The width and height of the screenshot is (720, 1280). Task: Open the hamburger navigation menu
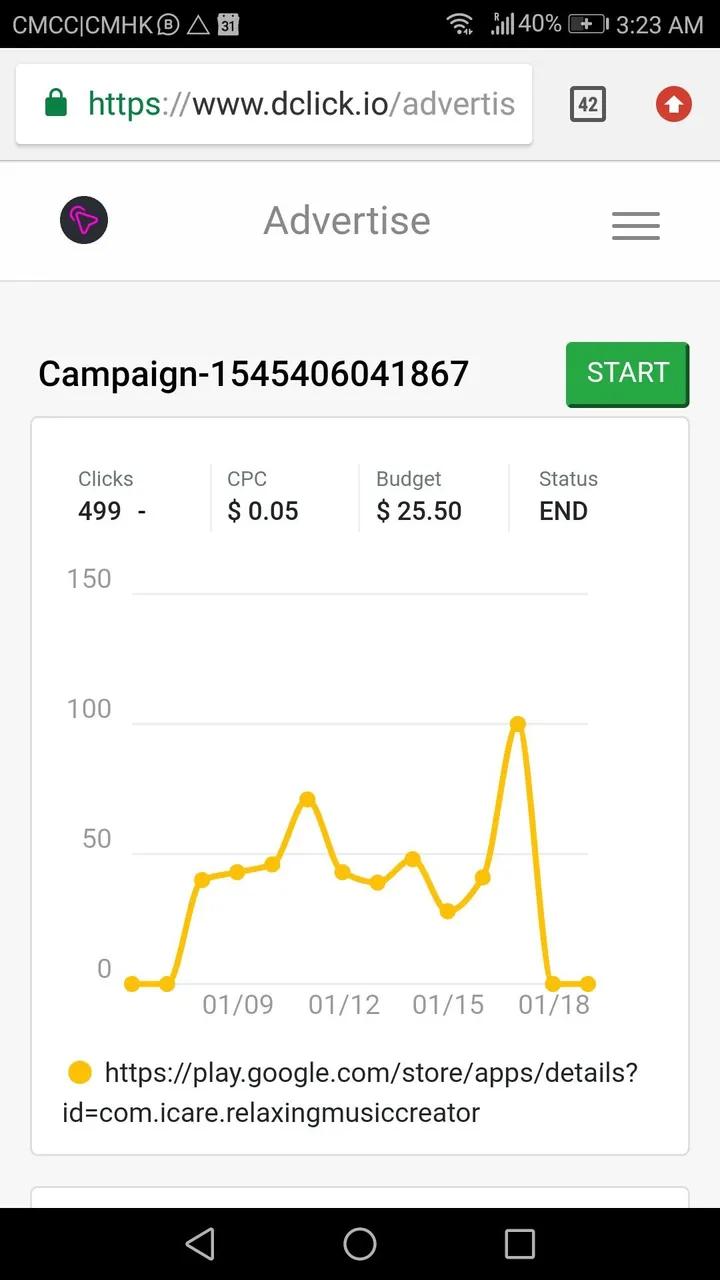point(636,225)
